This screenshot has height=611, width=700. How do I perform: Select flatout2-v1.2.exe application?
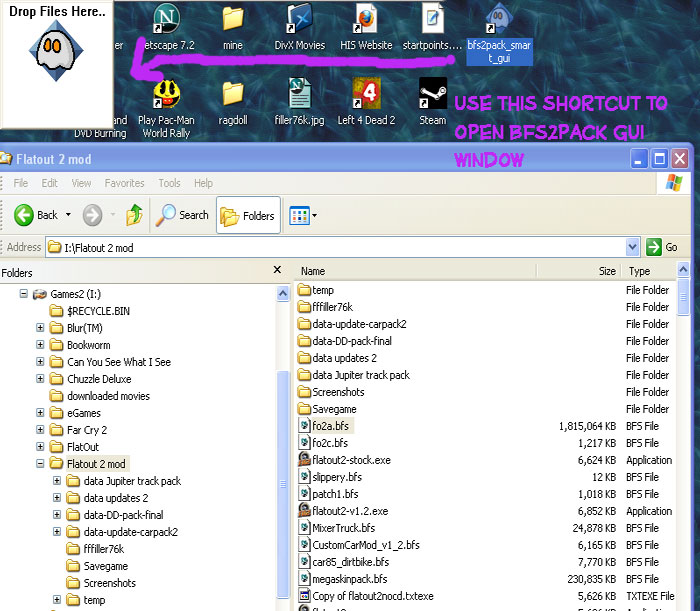[x=343, y=511]
